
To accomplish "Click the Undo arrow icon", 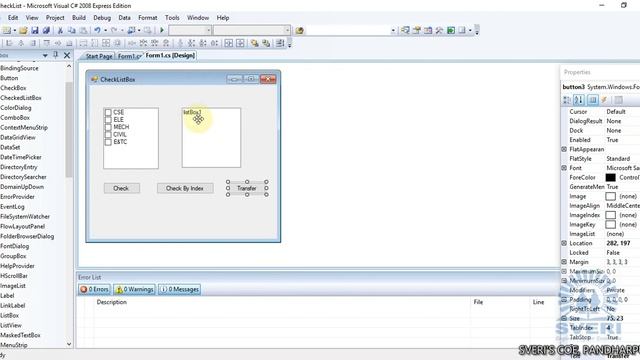I will 97,30.
